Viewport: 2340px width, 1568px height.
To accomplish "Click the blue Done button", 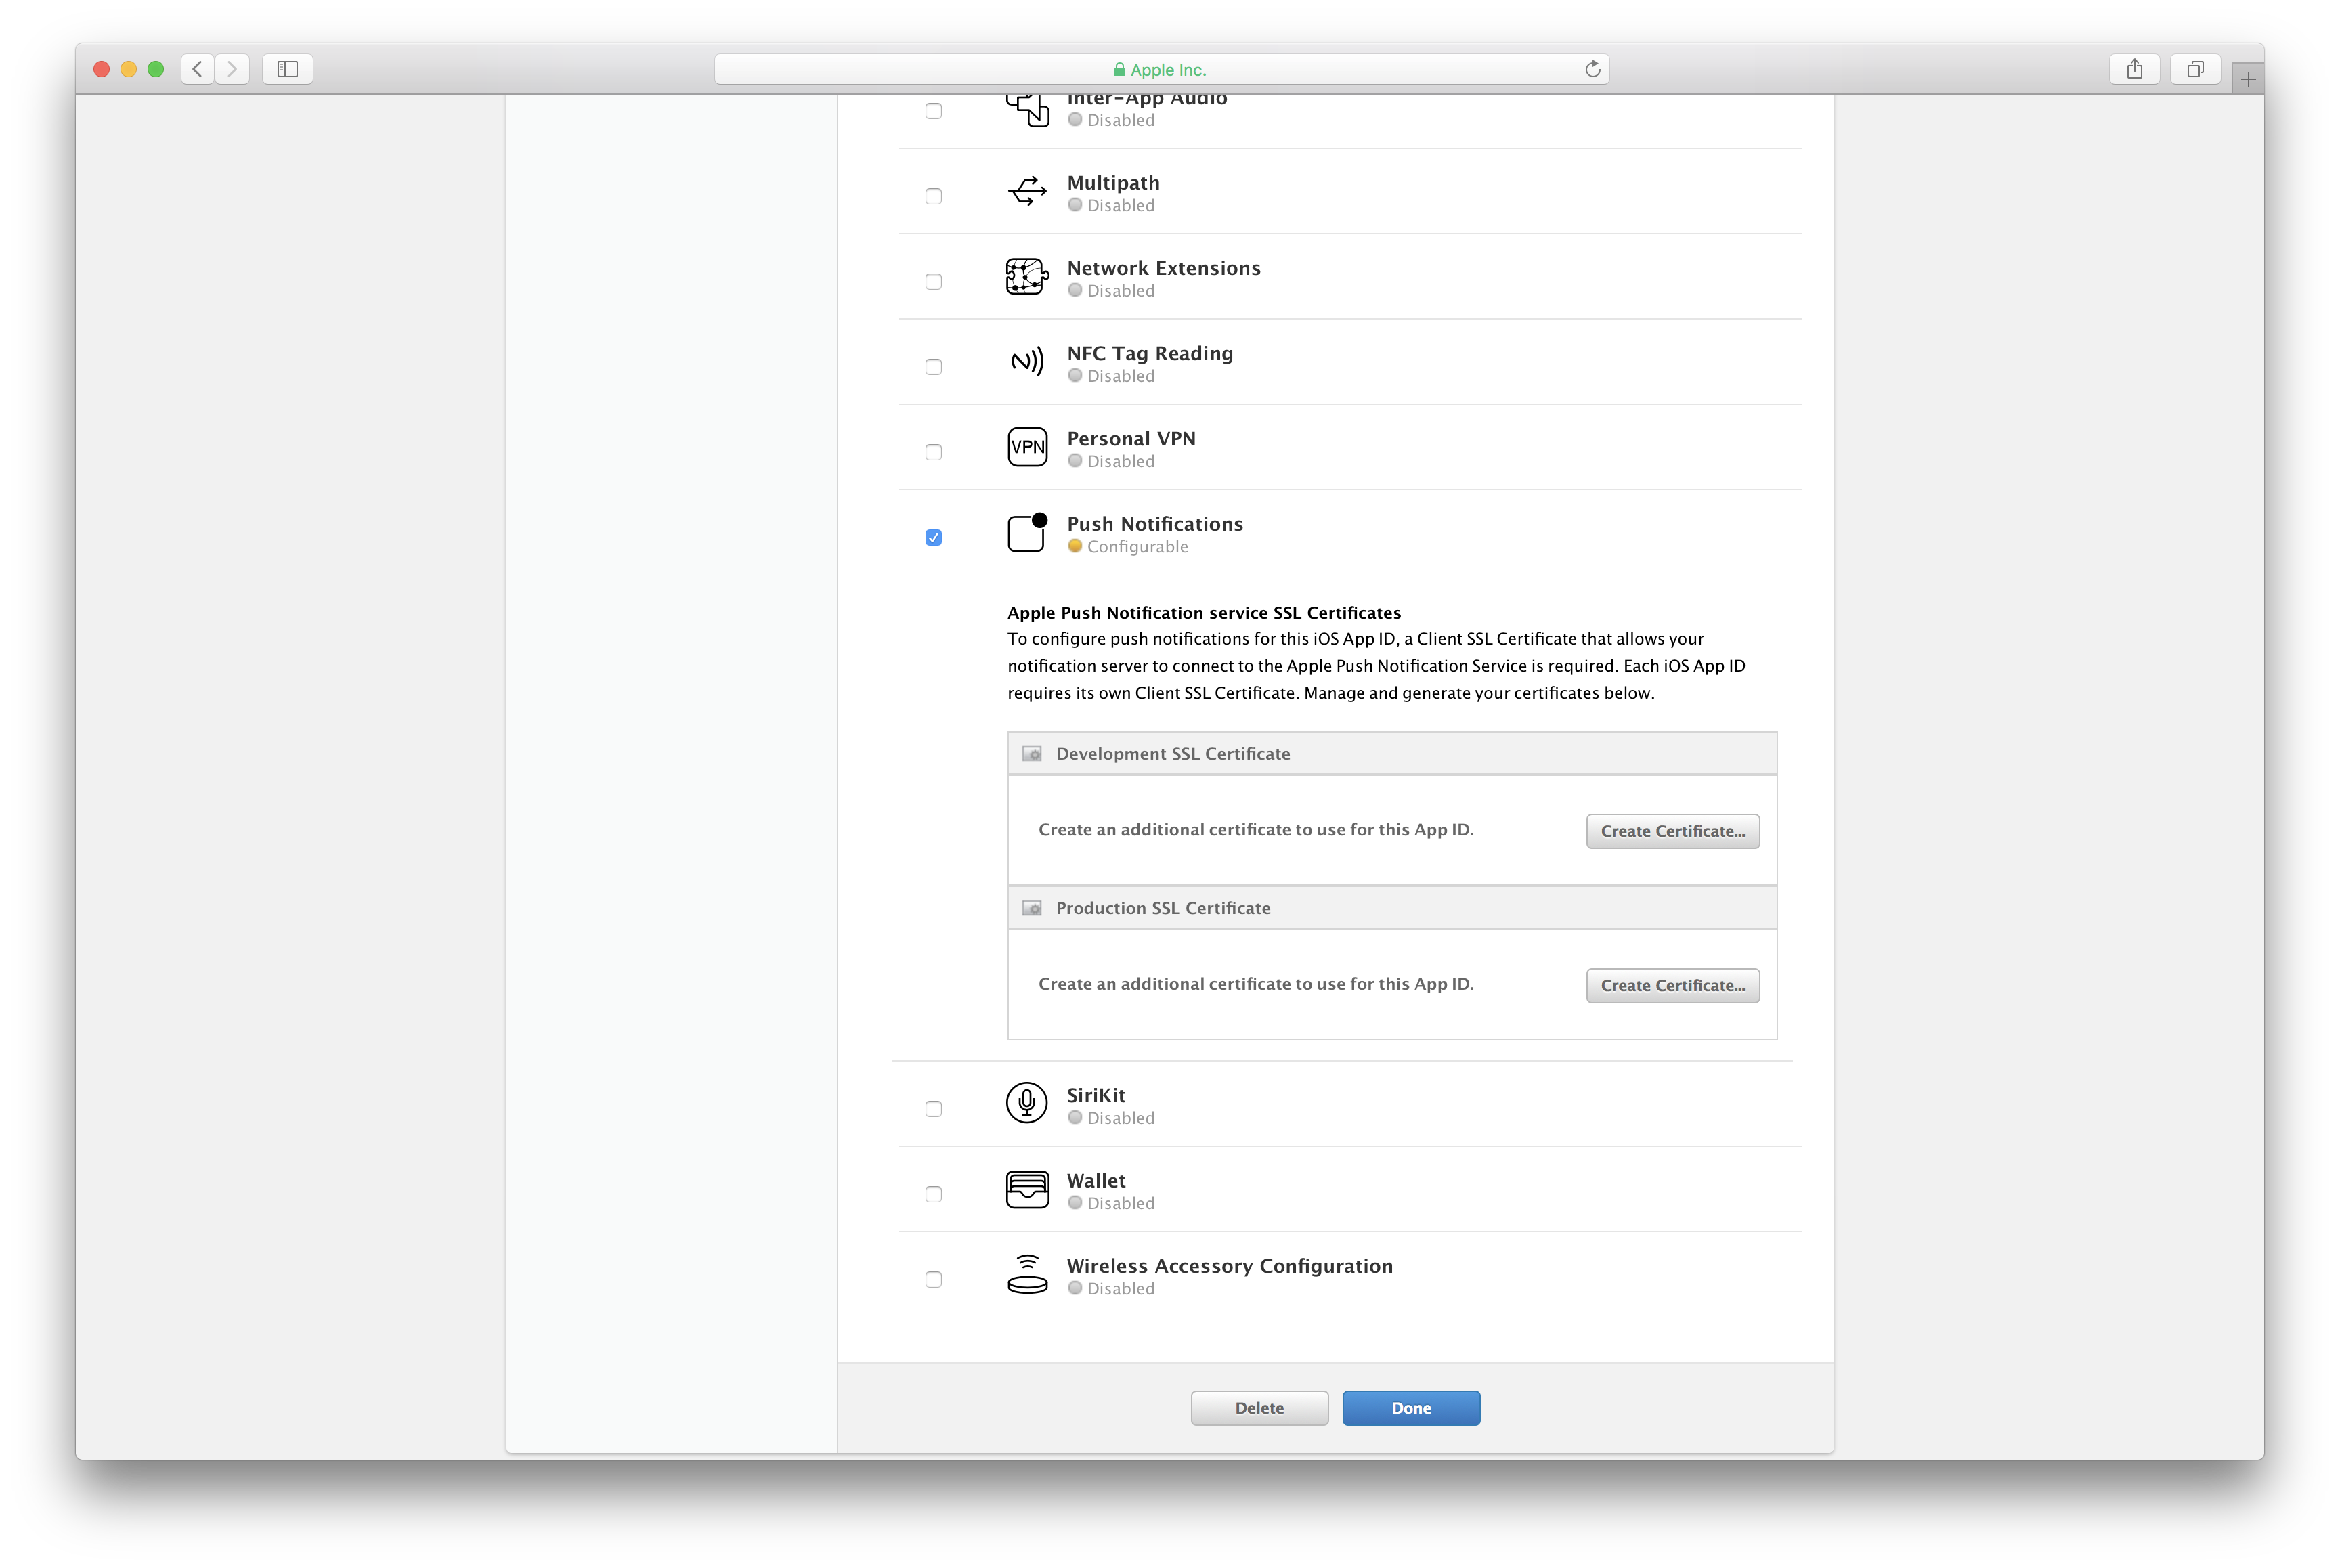I will pyautogui.click(x=1411, y=1408).
